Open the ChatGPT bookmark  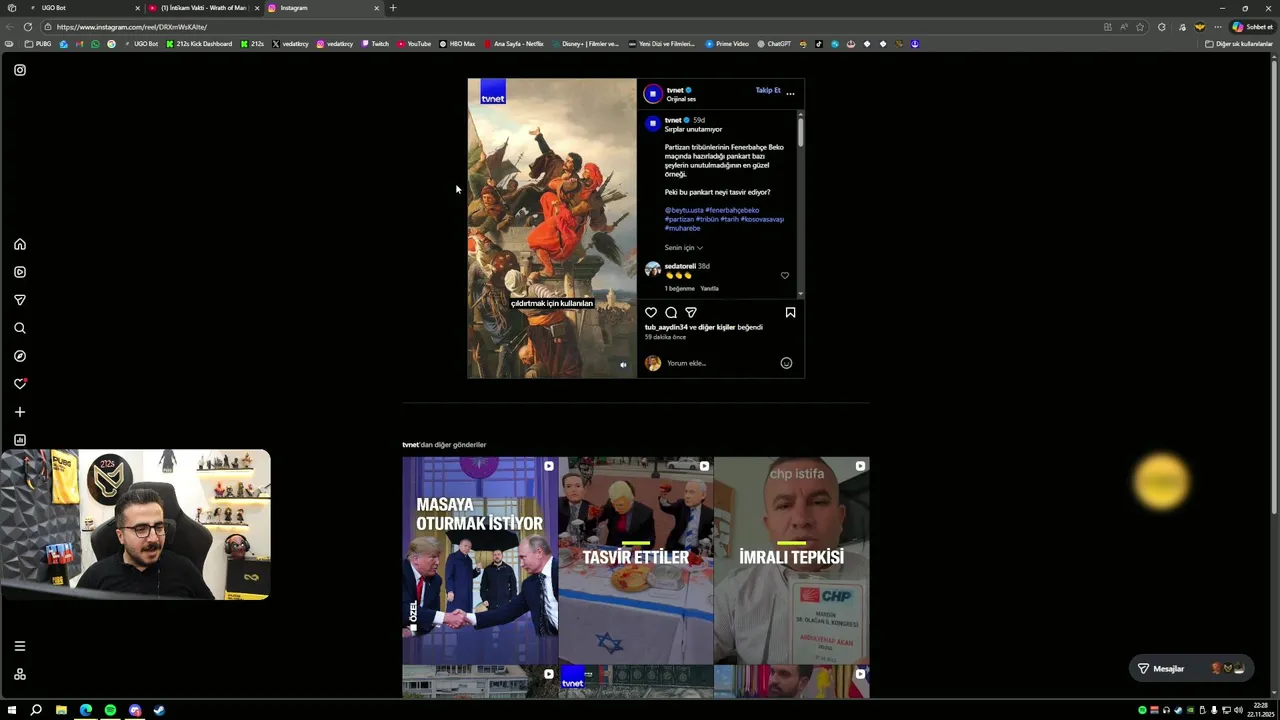(x=774, y=44)
